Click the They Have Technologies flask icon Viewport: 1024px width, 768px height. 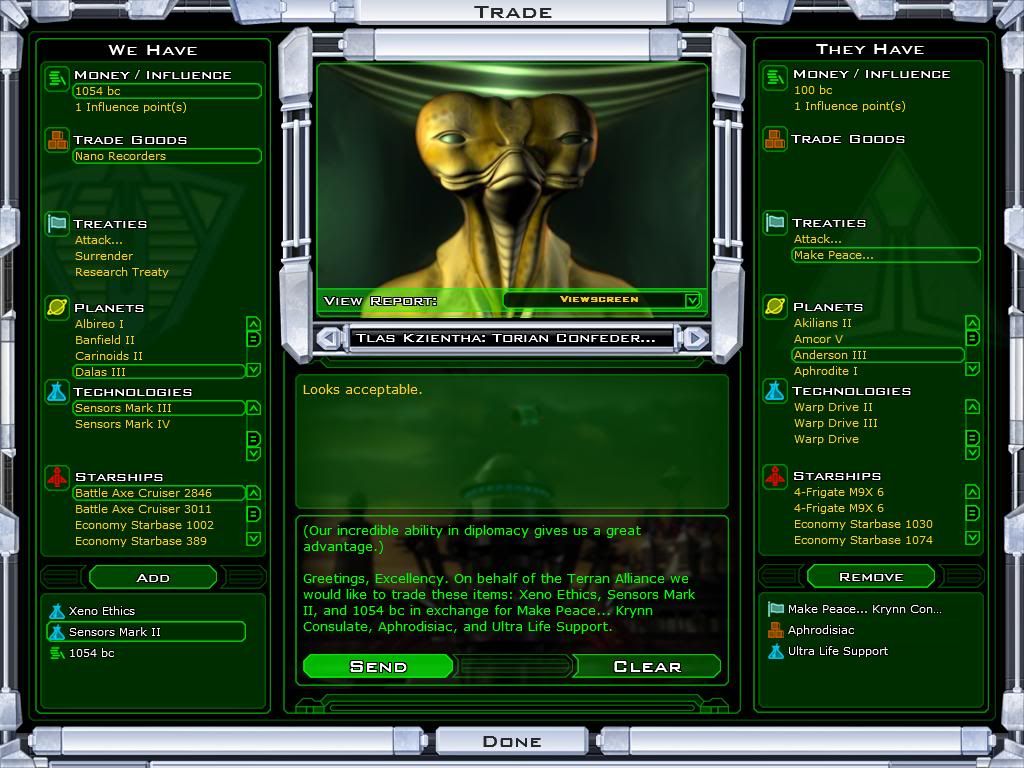point(775,391)
